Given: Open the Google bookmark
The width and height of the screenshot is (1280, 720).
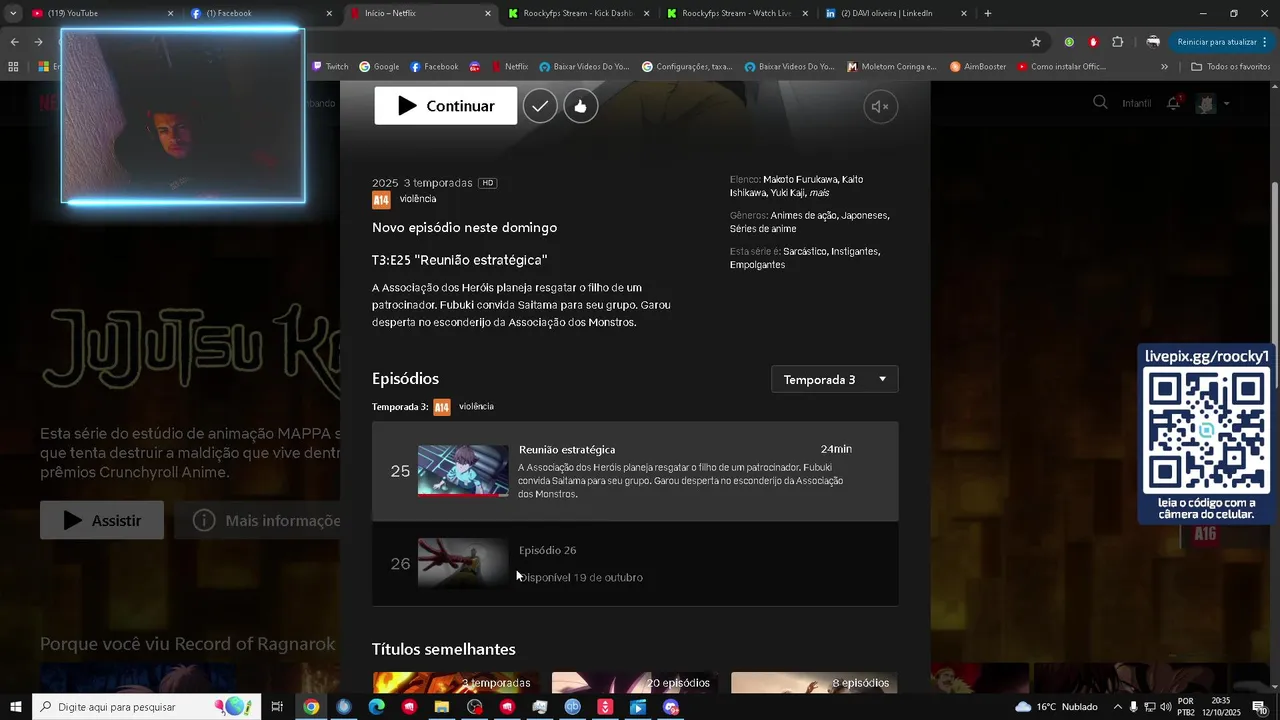Looking at the screenshot, I should click(x=379, y=67).
